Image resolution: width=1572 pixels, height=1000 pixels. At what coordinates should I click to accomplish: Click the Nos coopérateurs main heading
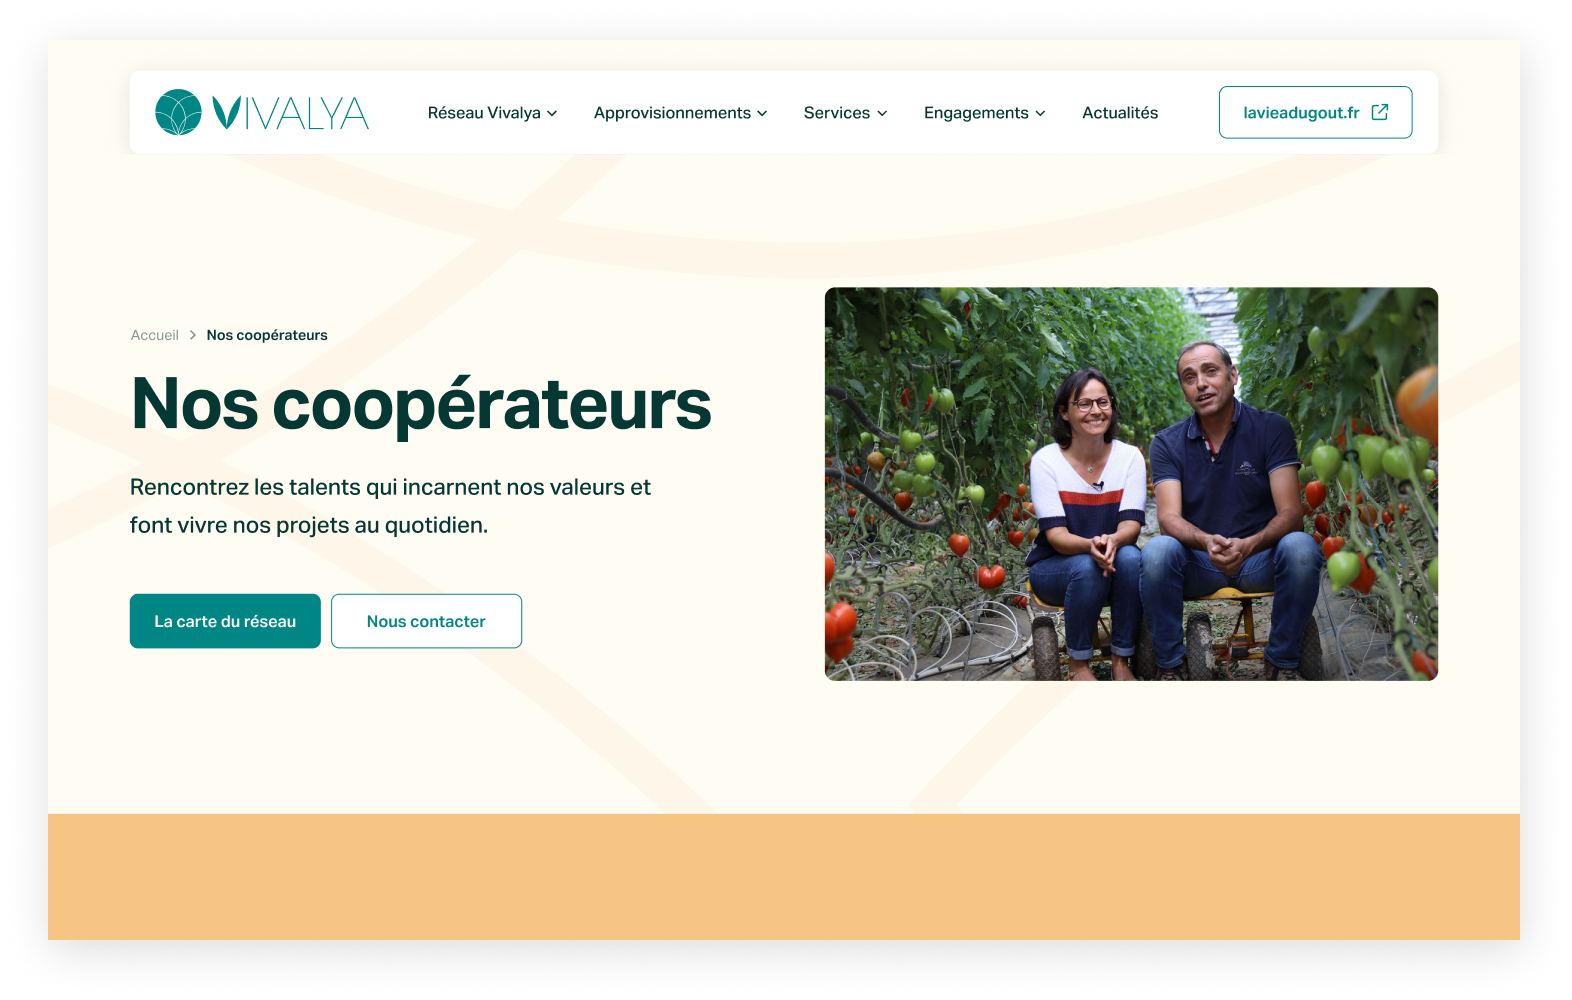click(421, 404)
